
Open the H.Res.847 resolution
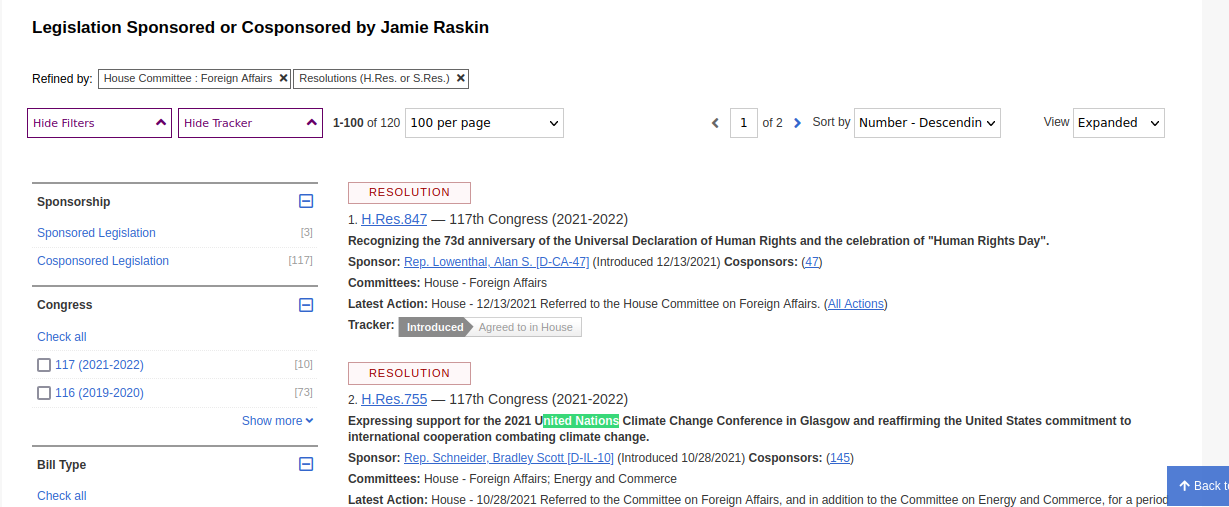394,219
